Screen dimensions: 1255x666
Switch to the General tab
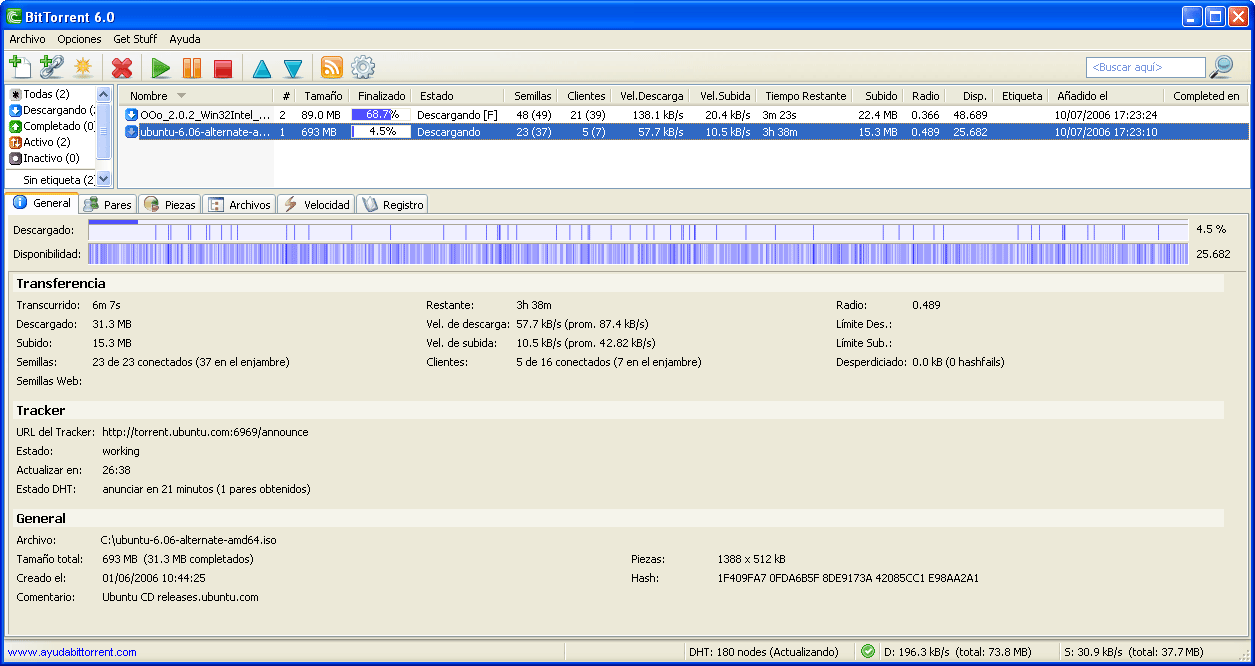pyautogui.click(x=42, y=203)
